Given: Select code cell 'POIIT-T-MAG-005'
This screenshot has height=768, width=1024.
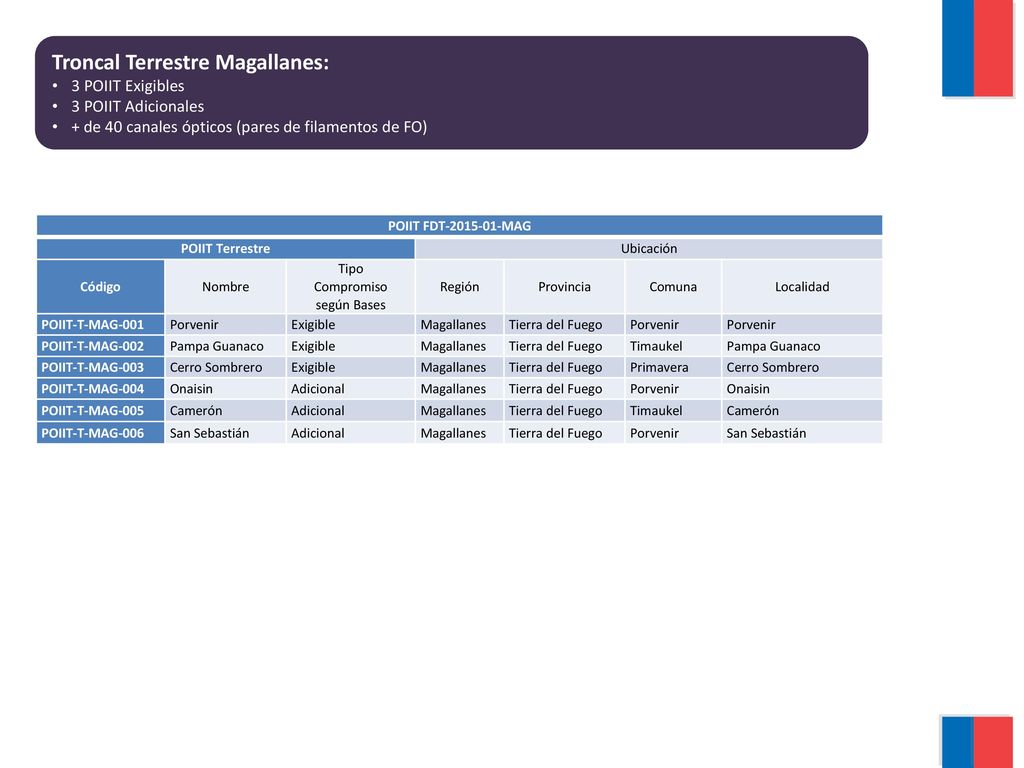Looking at the screenshot, I should tap(100, 411).
